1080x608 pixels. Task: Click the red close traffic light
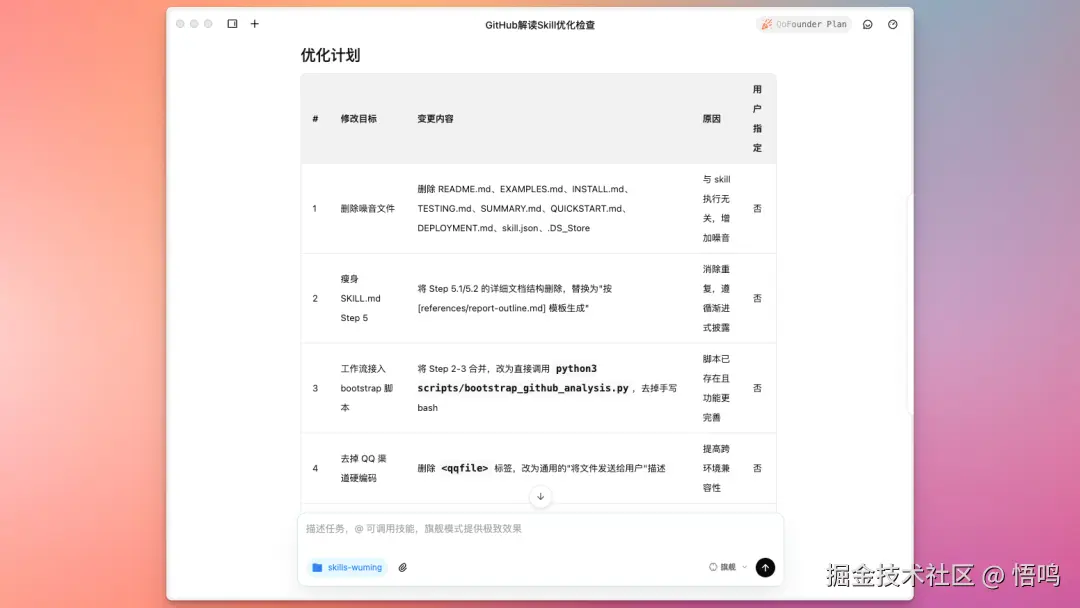[x=178, y=23]
